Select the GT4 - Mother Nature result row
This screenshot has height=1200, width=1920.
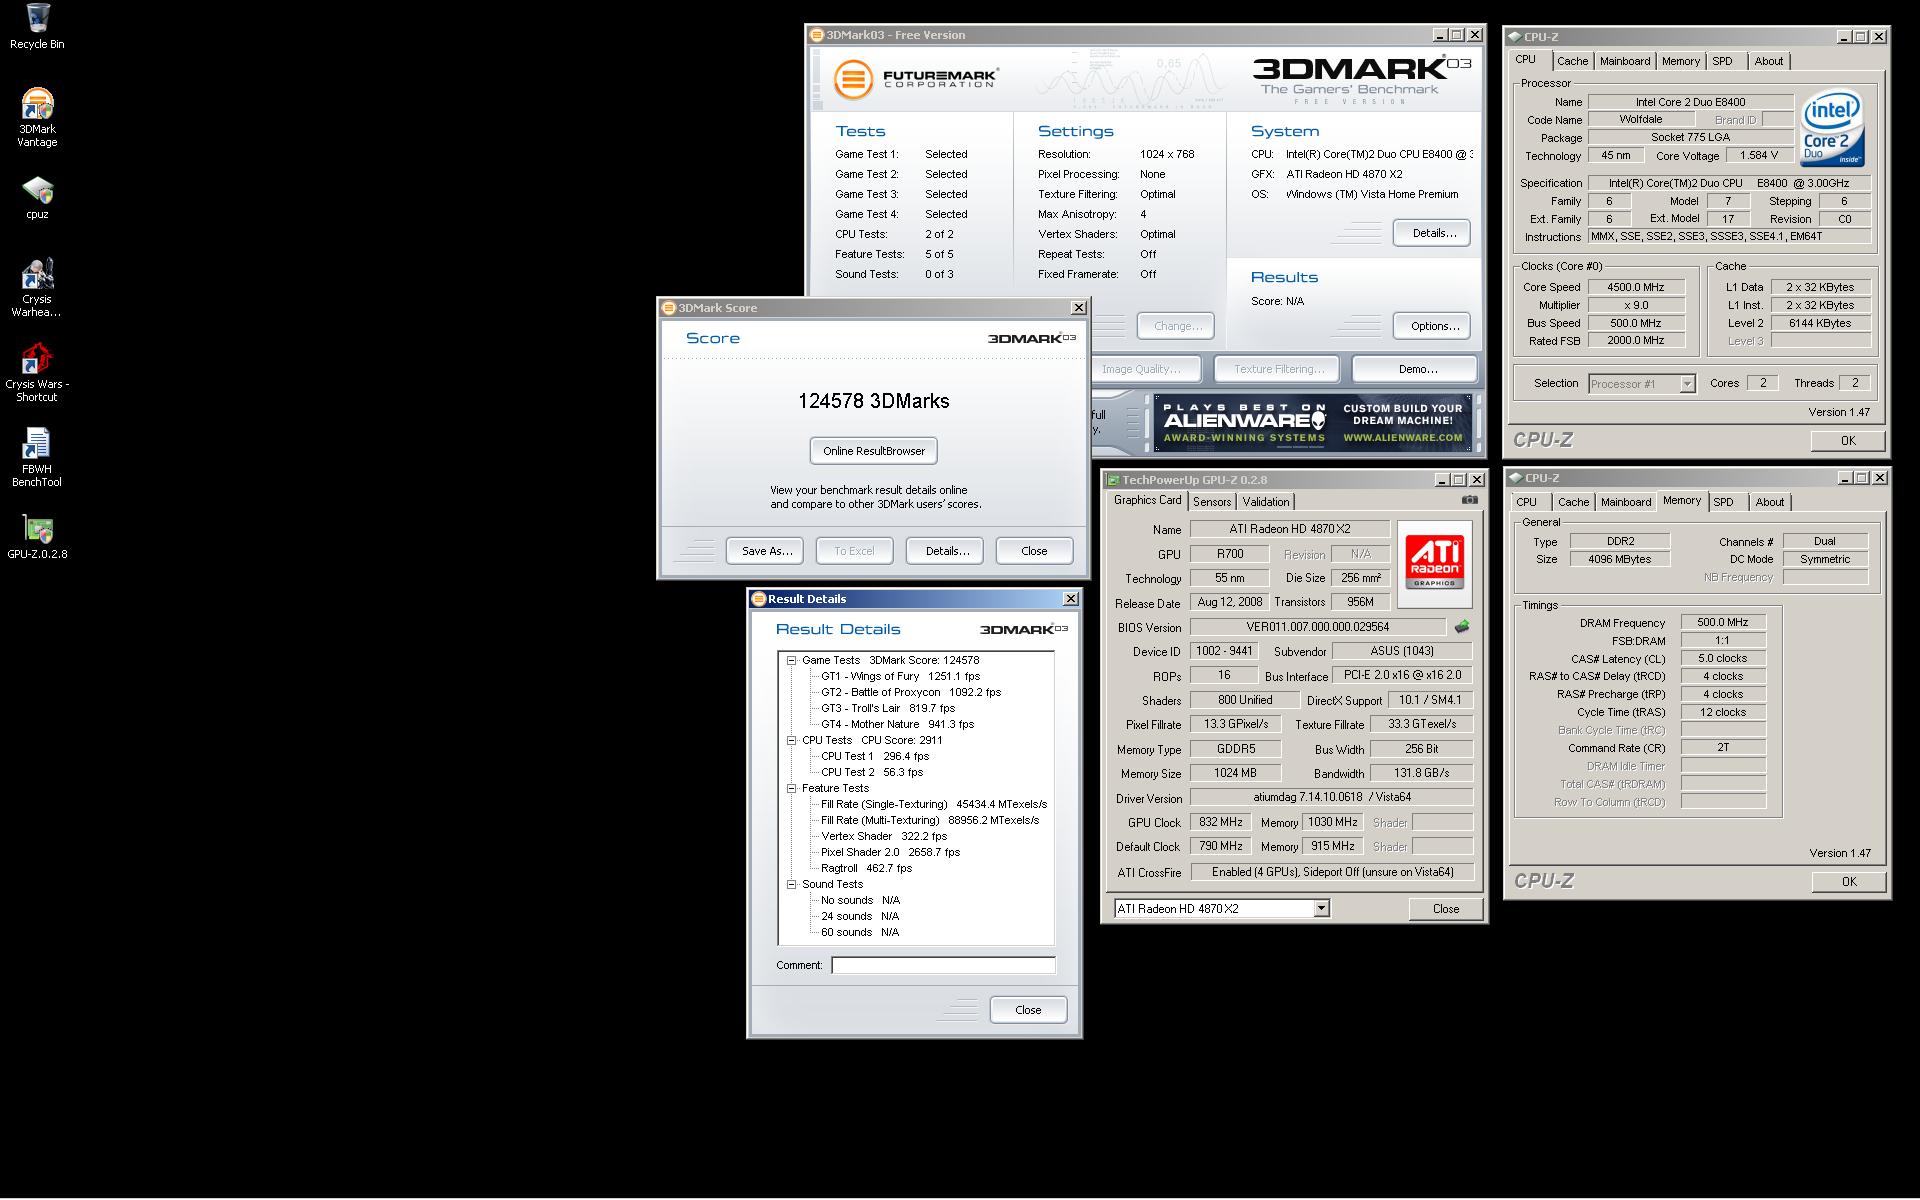coord(897,724)
